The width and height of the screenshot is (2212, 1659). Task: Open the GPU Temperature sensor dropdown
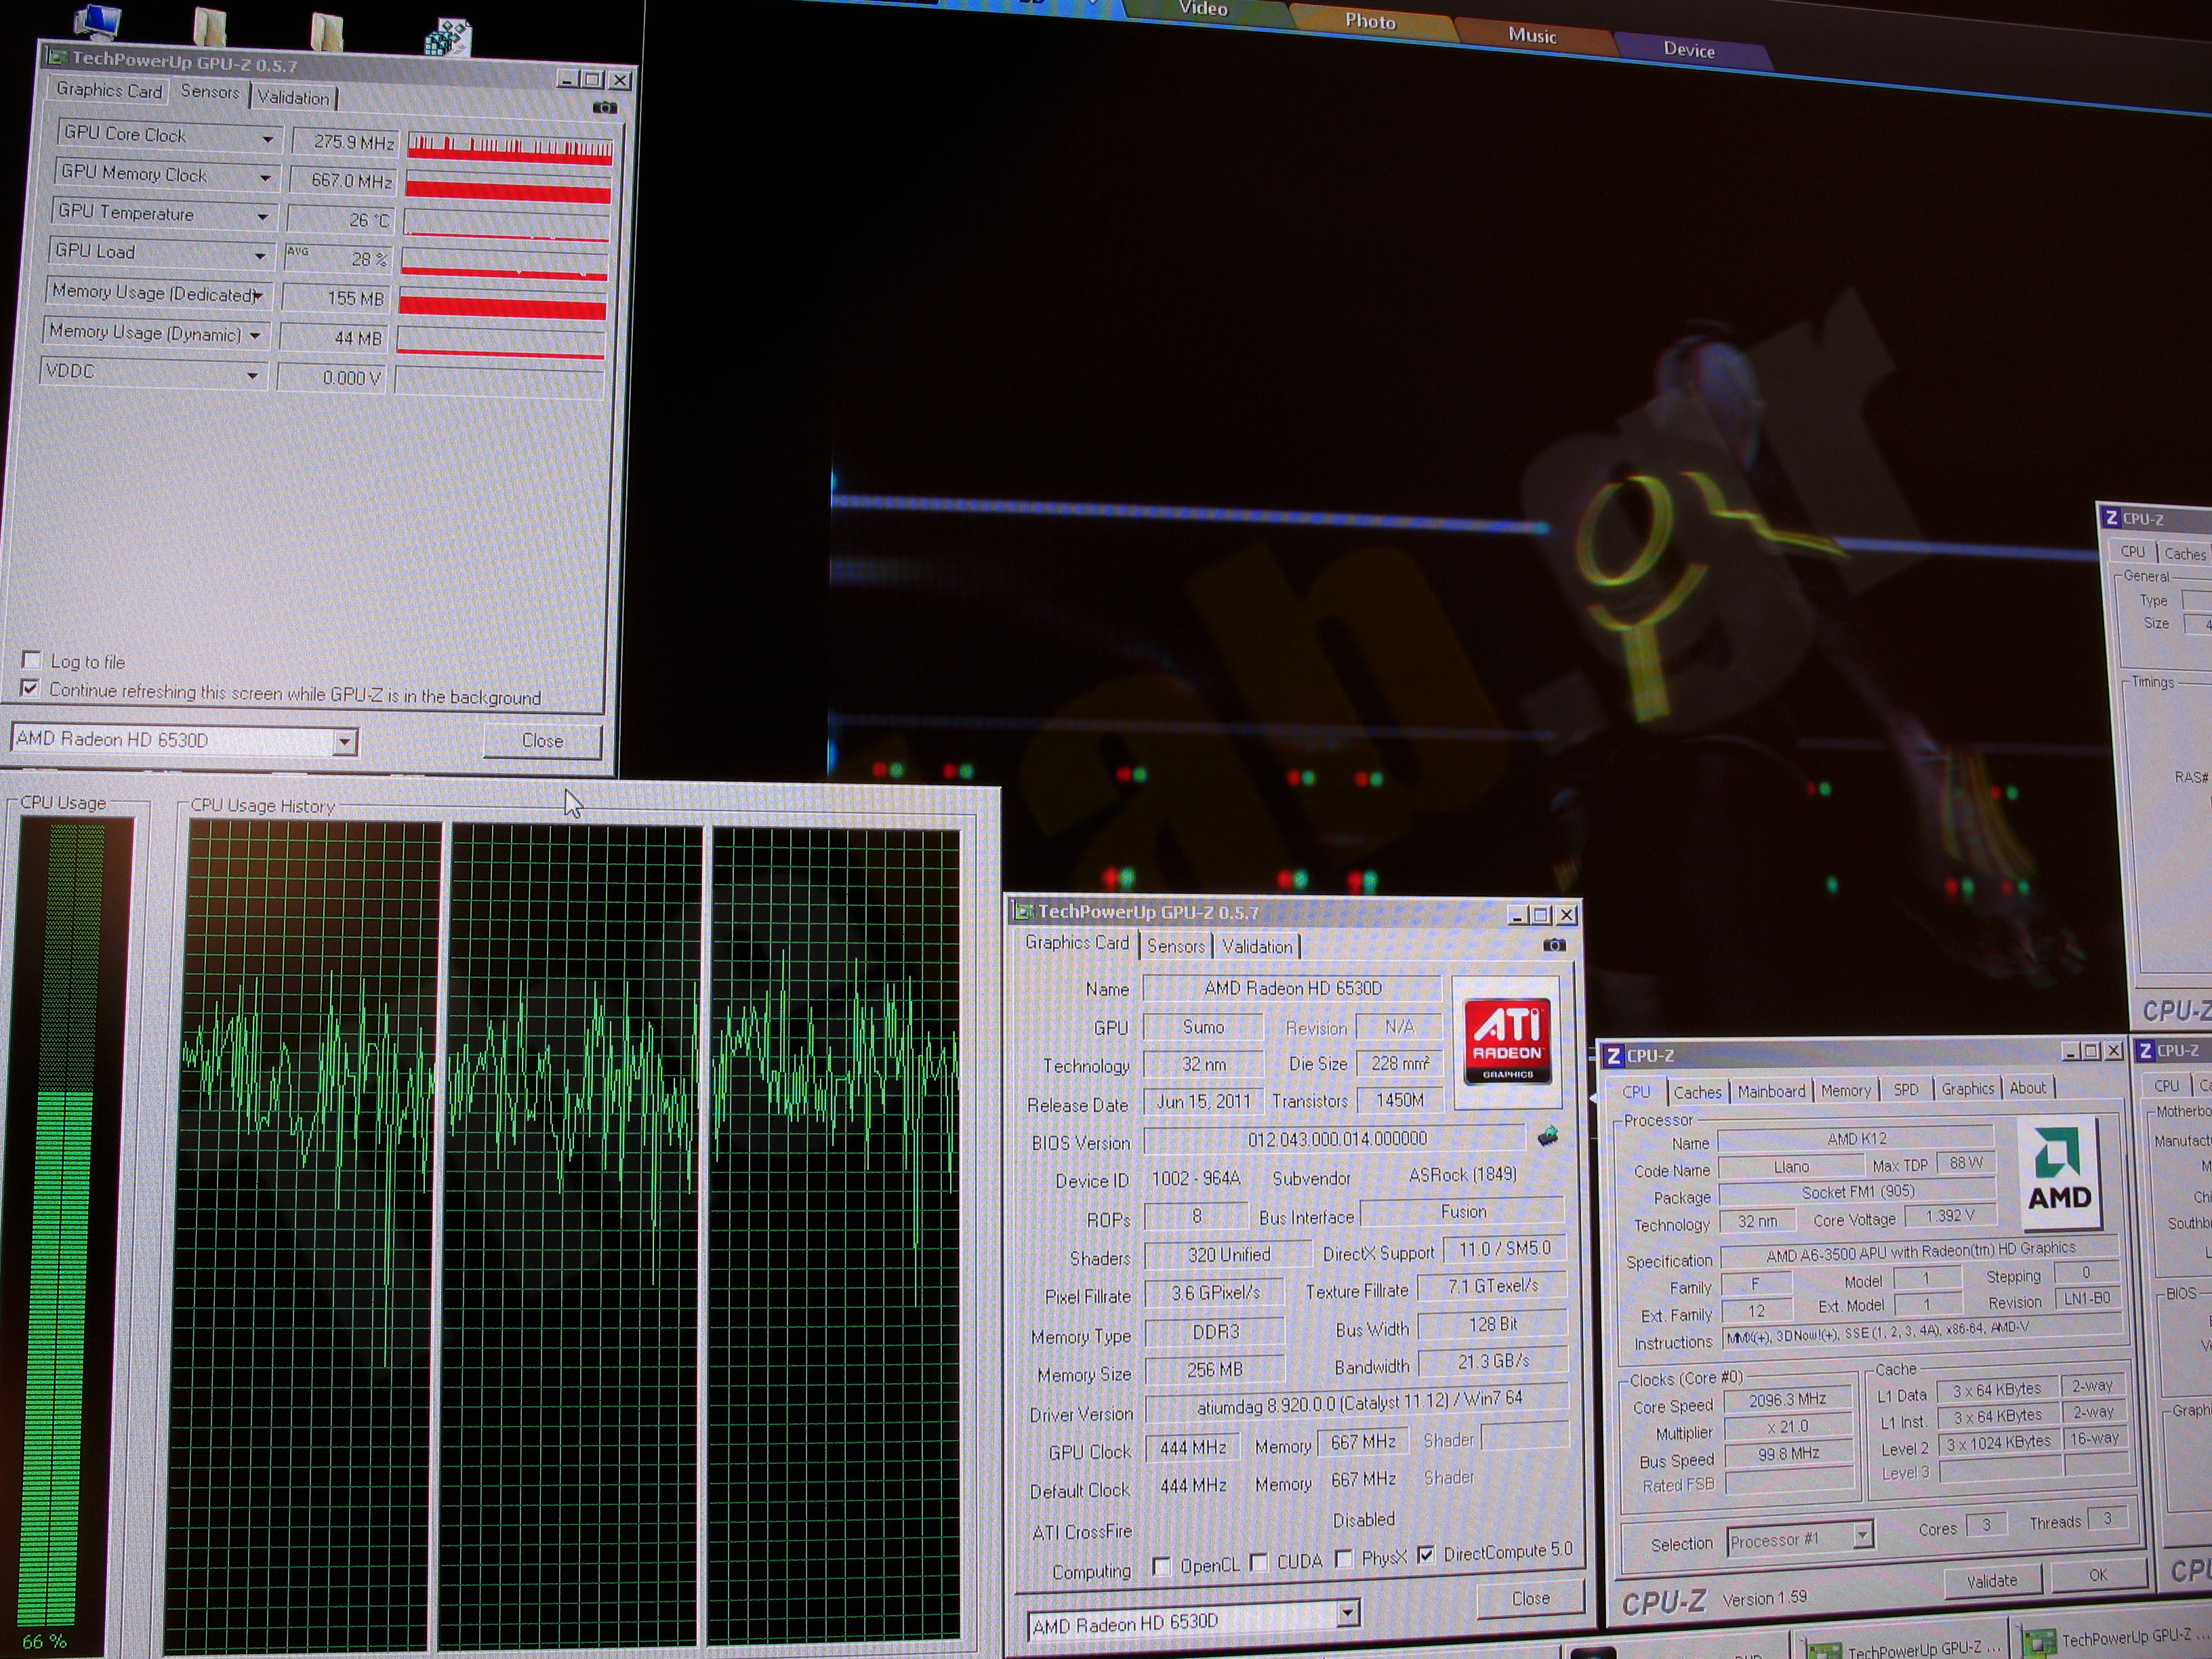point(262,216)
